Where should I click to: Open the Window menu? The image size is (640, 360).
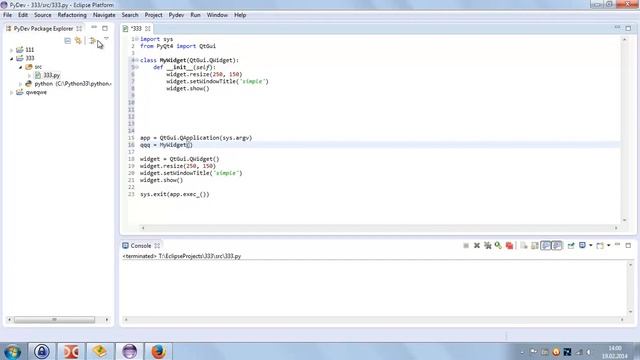(217, 15)
